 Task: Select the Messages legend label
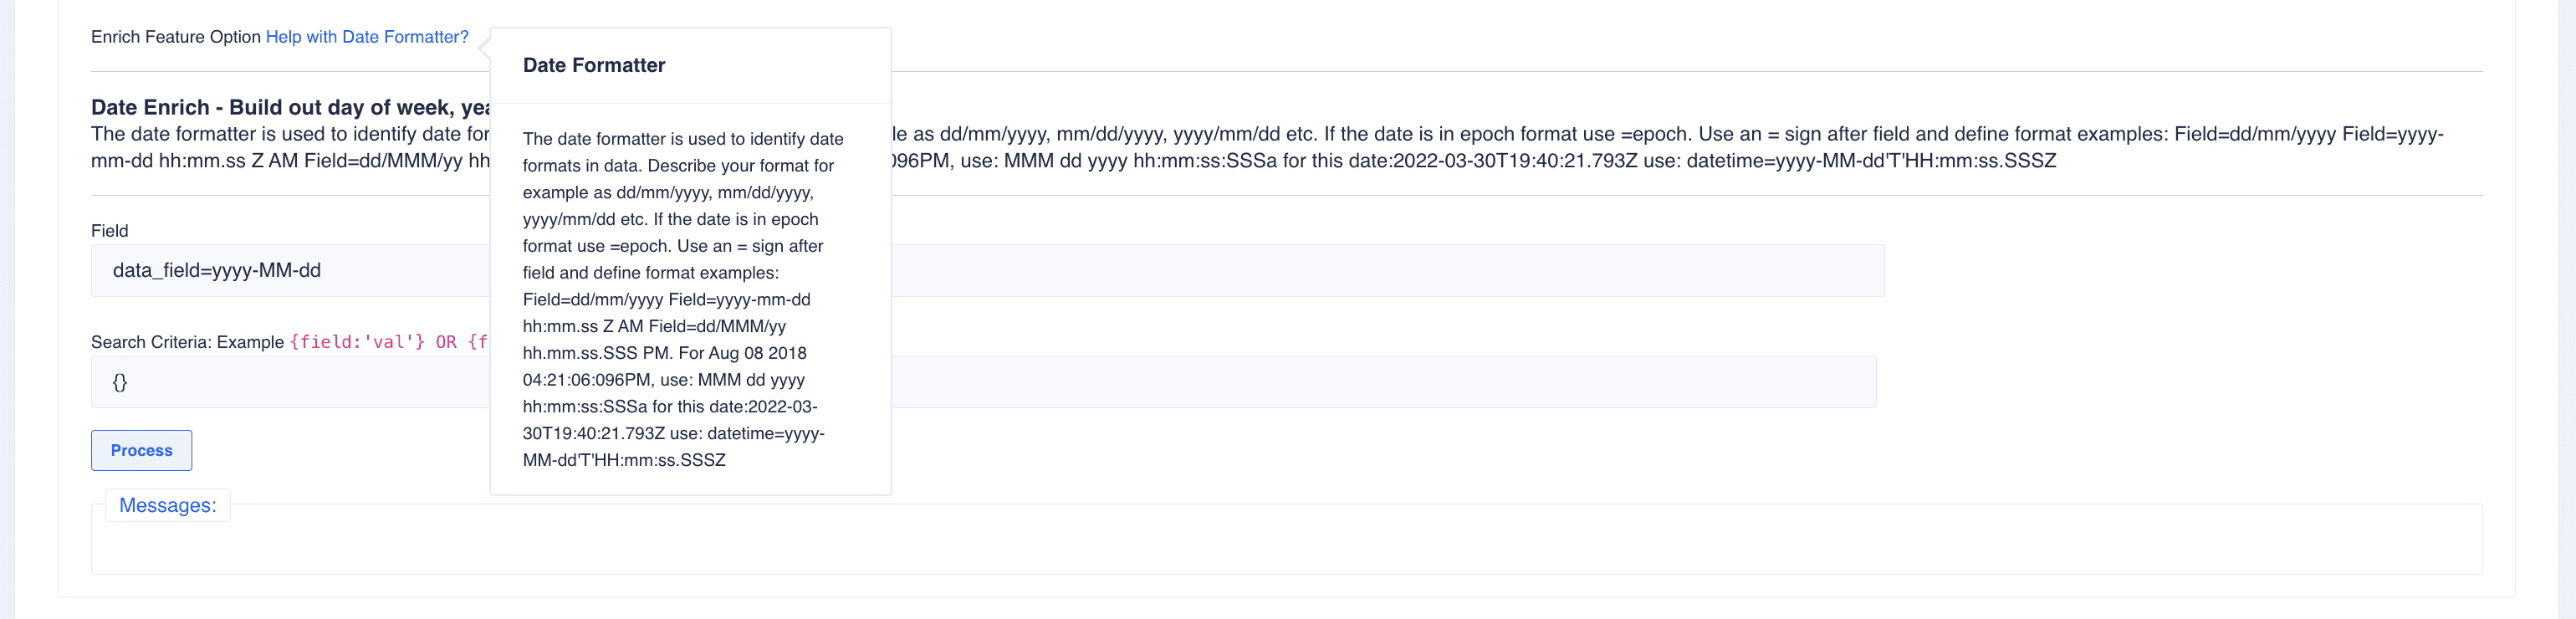pos(167,505)
